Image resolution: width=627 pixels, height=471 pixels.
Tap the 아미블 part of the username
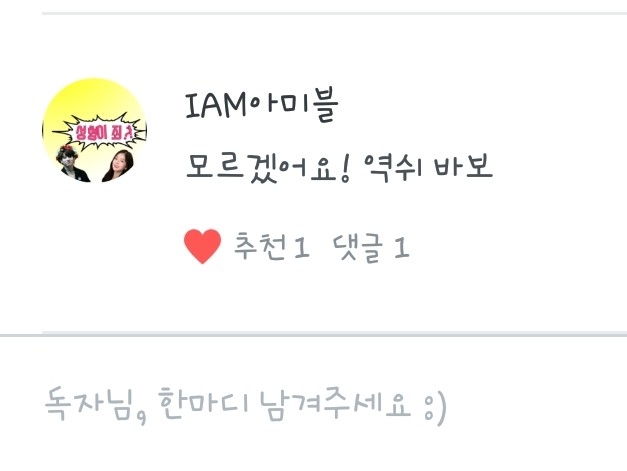(x=294, y=105)
